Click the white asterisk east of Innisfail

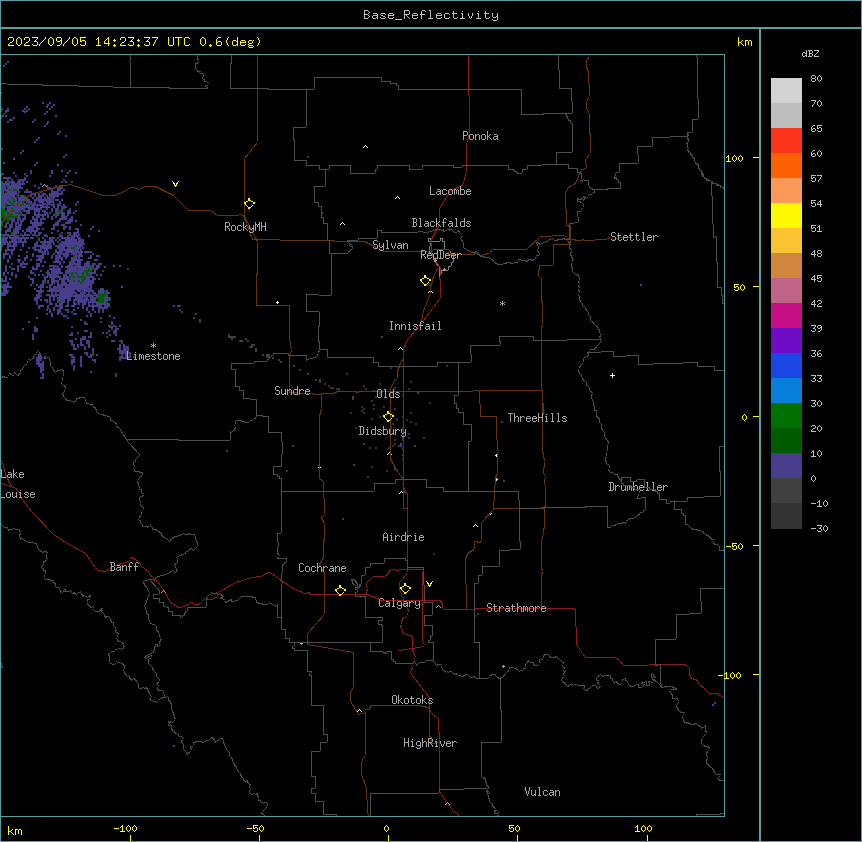point(502,303)
